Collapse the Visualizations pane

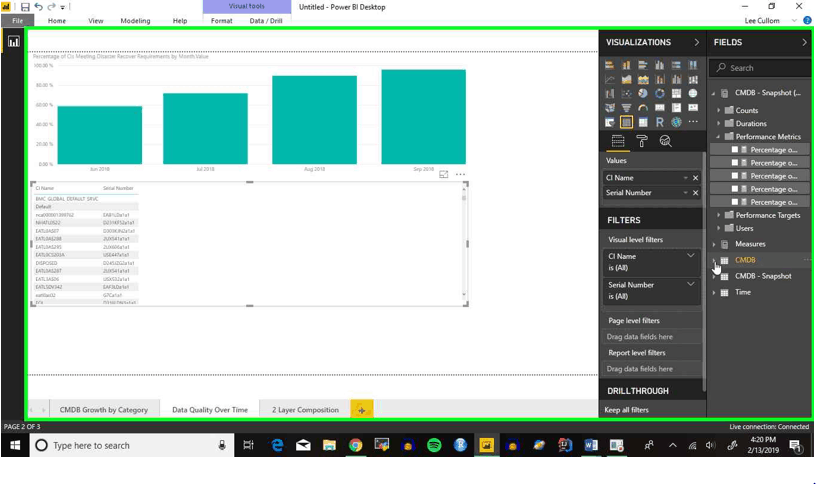pos(696,42)
